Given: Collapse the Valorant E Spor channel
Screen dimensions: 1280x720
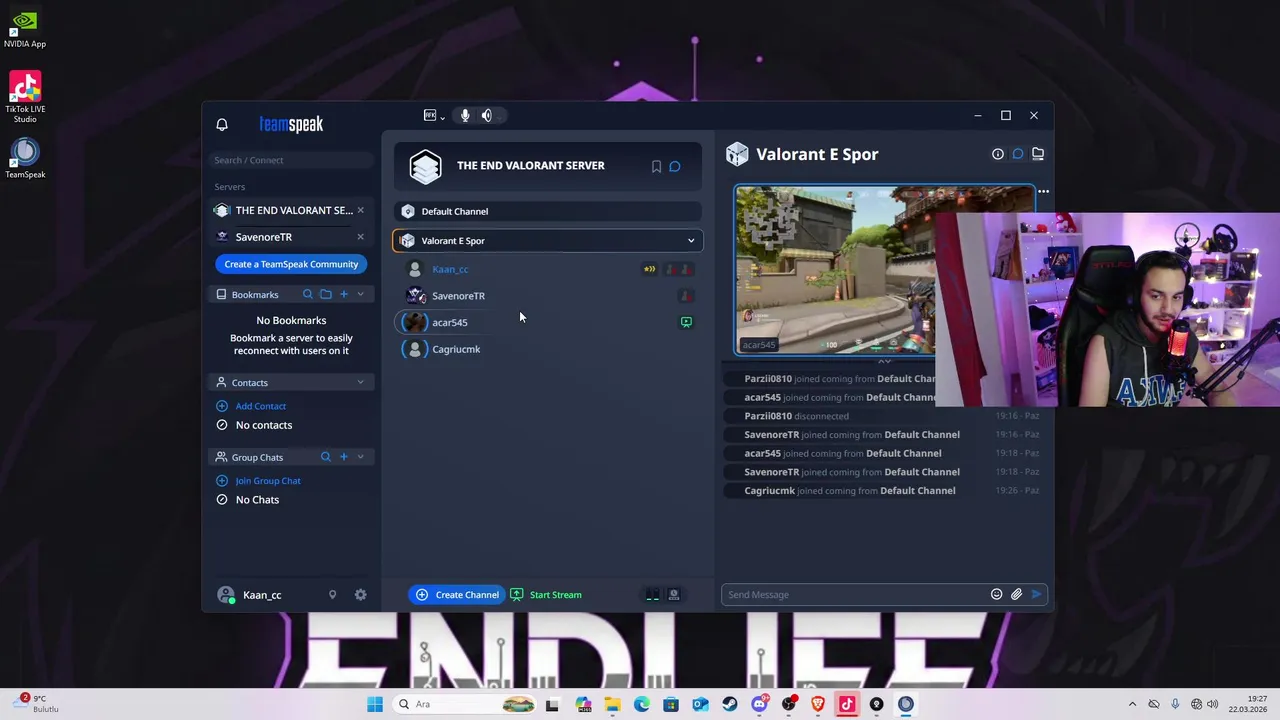Looking at the screenshot, I should [x=691, y=241].
